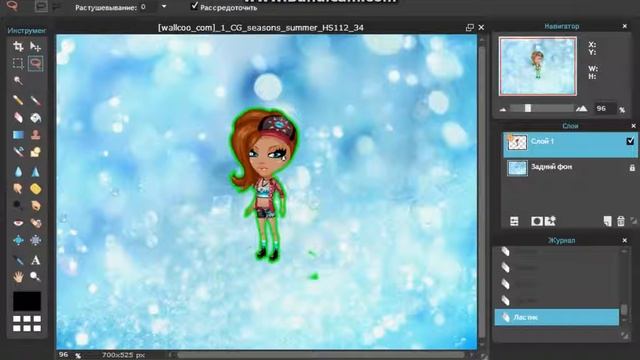Click the document title bar
This screenshot has height=360, width=640.
pyautogui.click(x=260, y=27)
